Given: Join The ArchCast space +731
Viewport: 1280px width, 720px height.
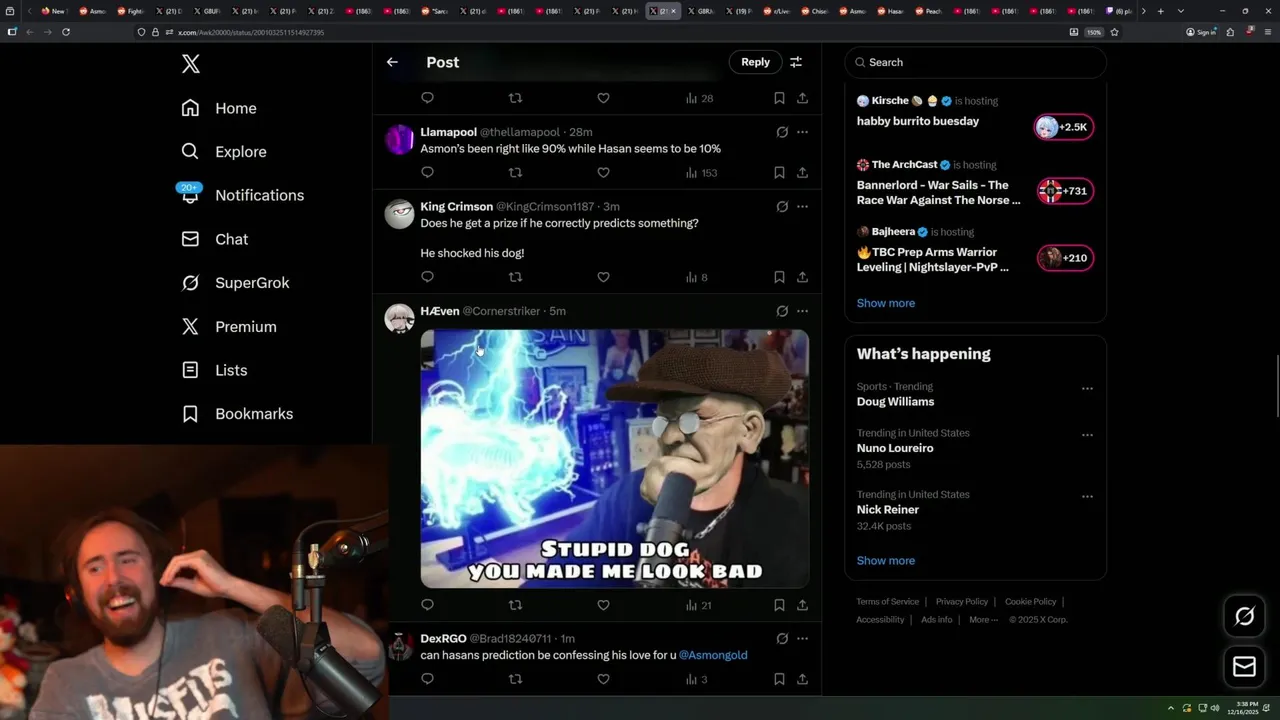Looking at the screenshot, I should [x=1064, y=191].
